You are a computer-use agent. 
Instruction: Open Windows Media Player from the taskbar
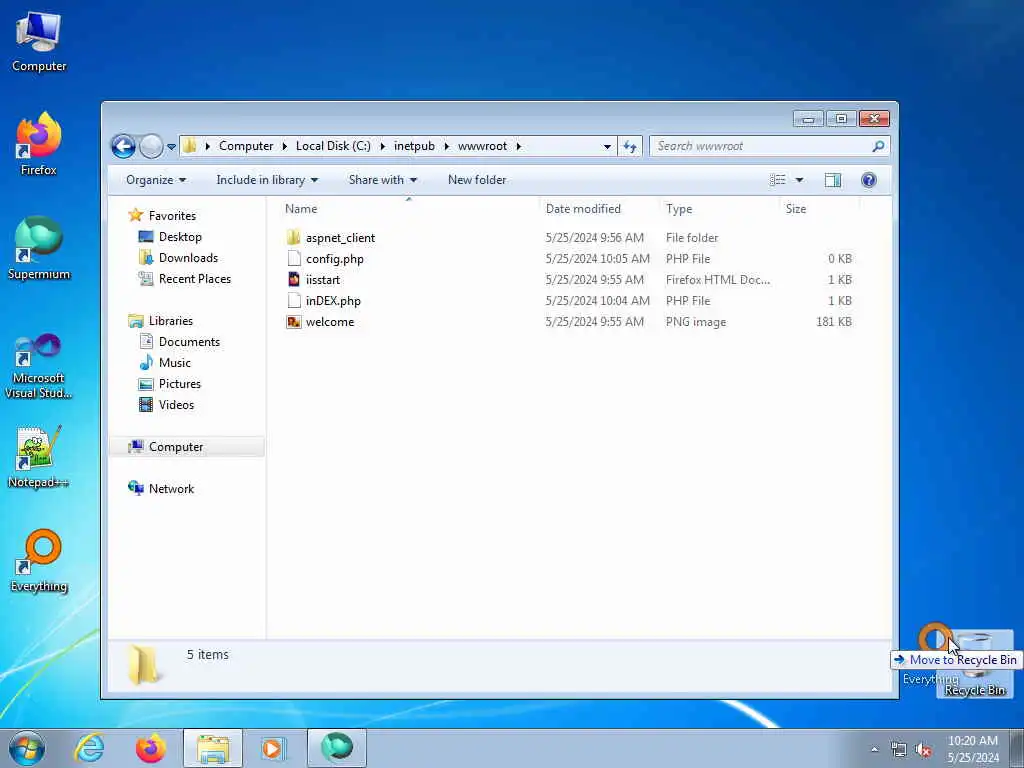point(273,748)
